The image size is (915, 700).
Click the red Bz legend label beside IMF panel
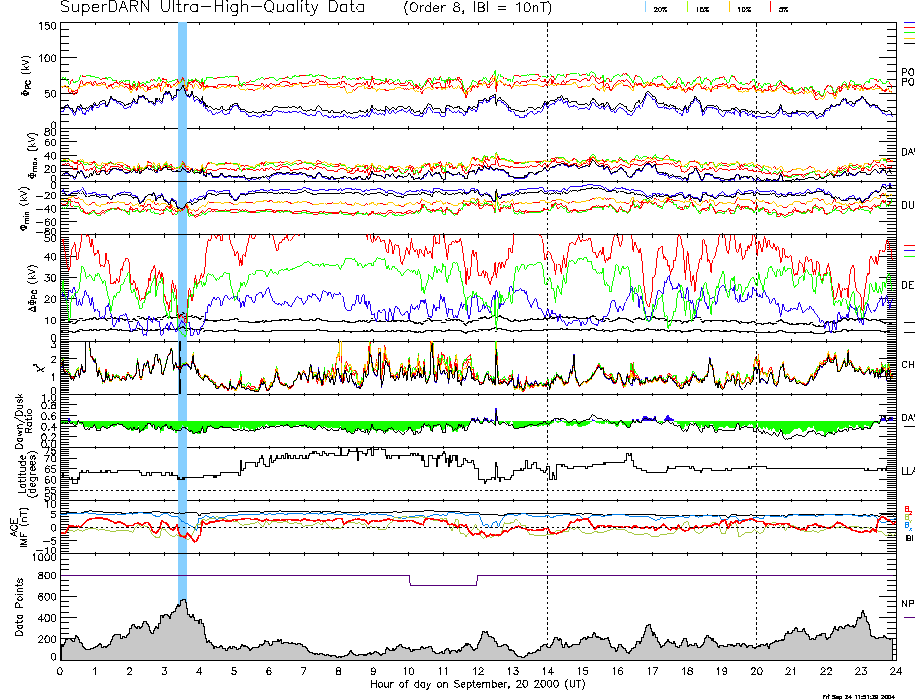tap(907, 508)
